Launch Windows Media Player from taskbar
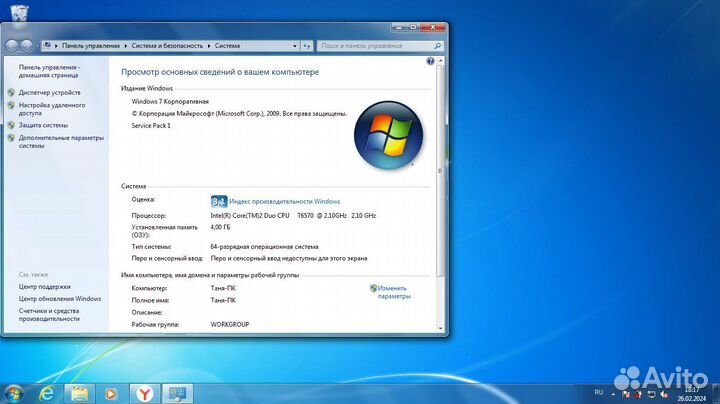The image size is (720, 404). tap(111, 393)
